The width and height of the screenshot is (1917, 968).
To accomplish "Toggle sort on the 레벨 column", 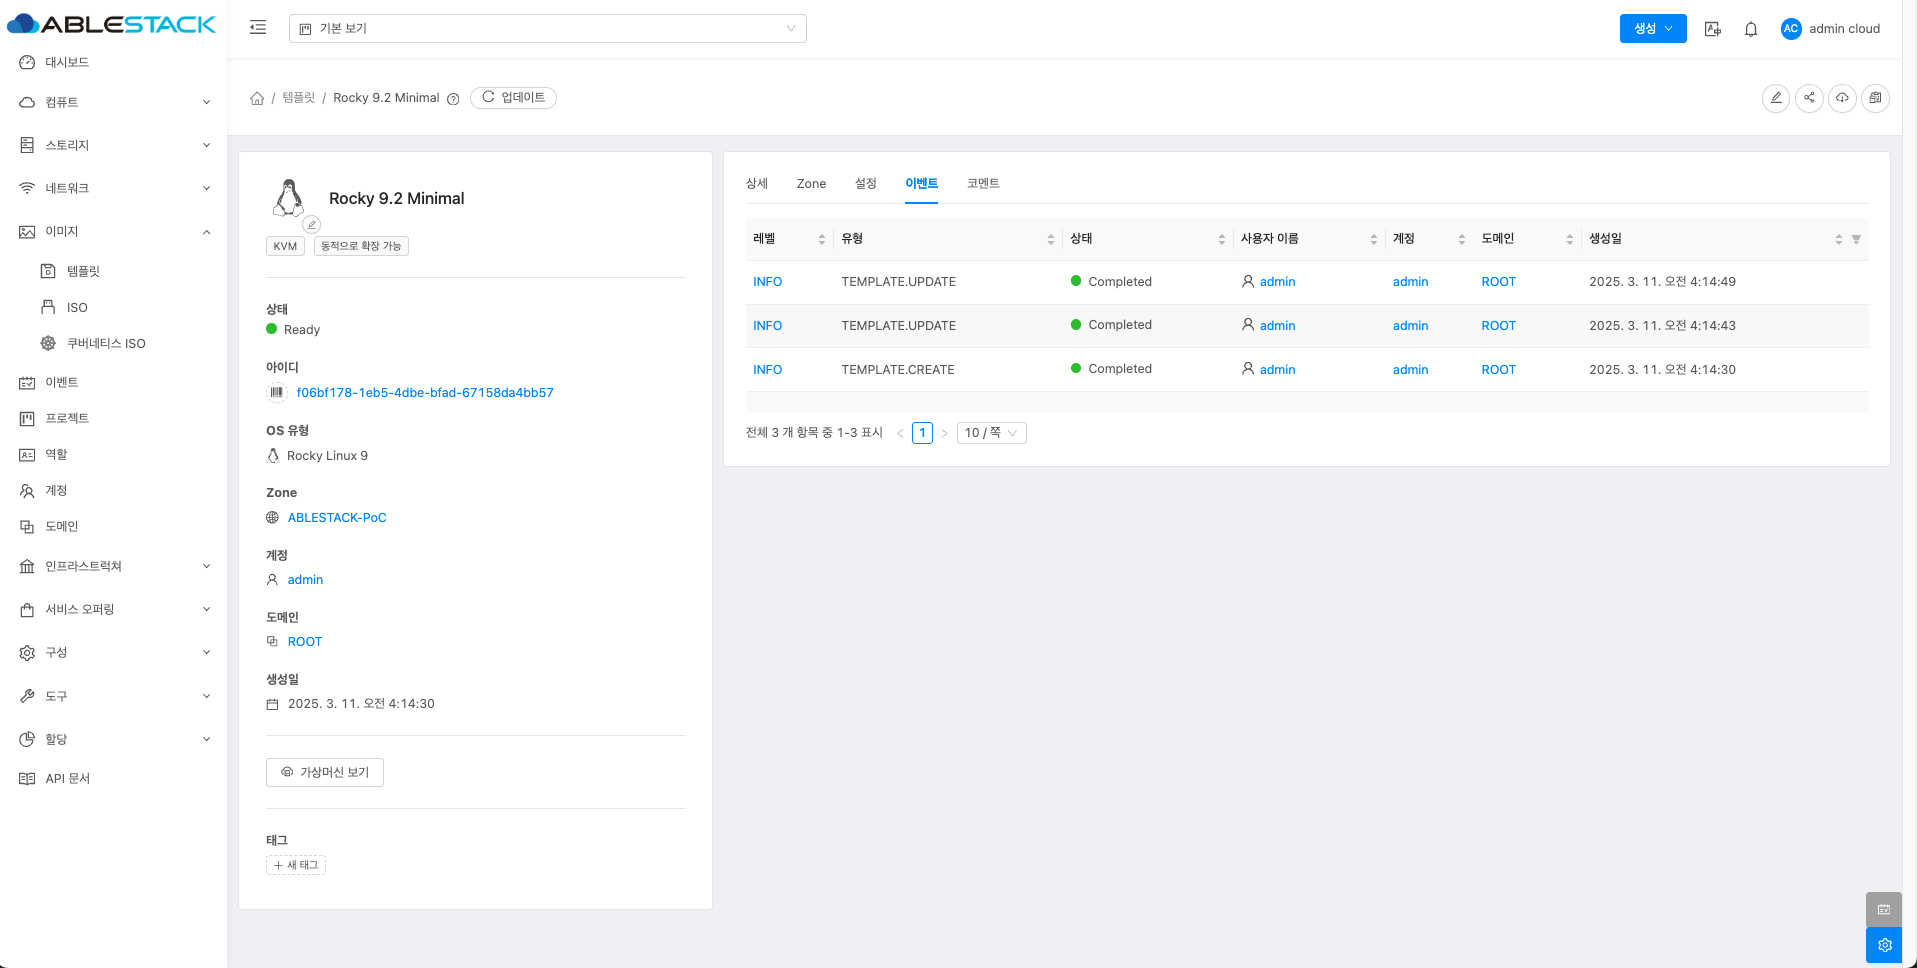I will pyautogui.click(x=821, y=239).
